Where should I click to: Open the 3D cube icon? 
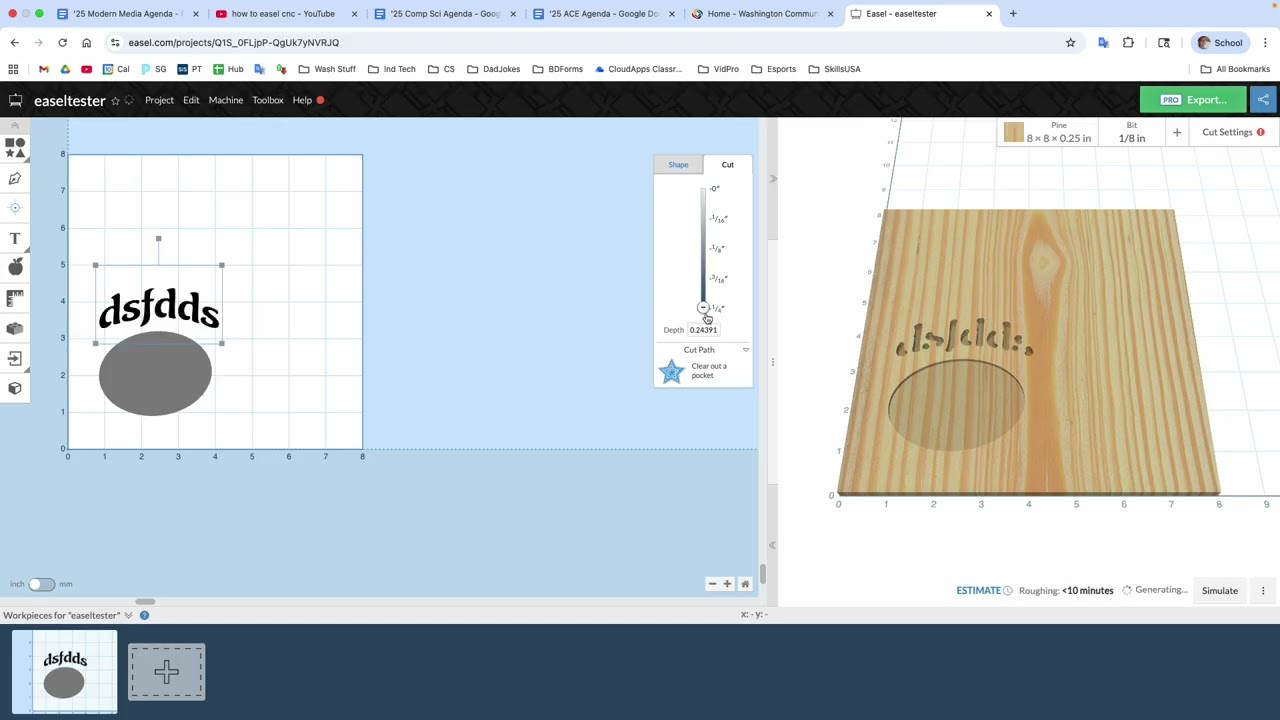click(x=15, y=388)
